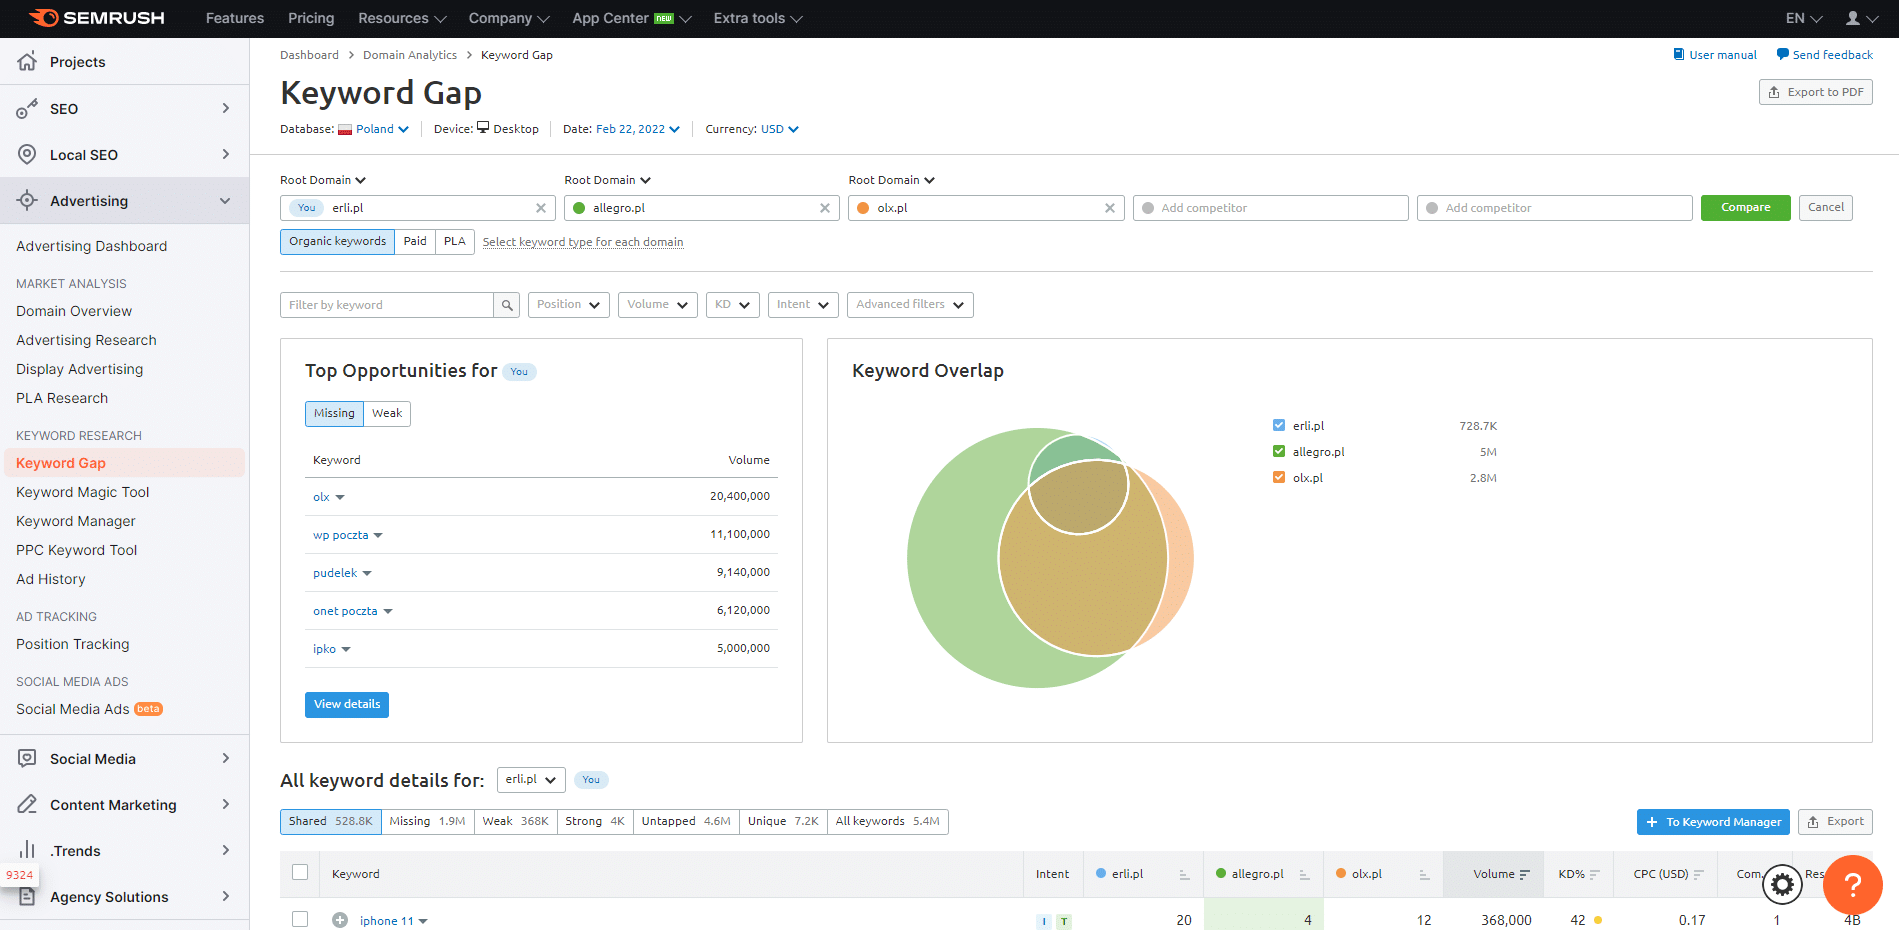This screenshot has height=930, width=1899.
Task: Click the Content Marketing pencil icon
Action: coord(27,804)
